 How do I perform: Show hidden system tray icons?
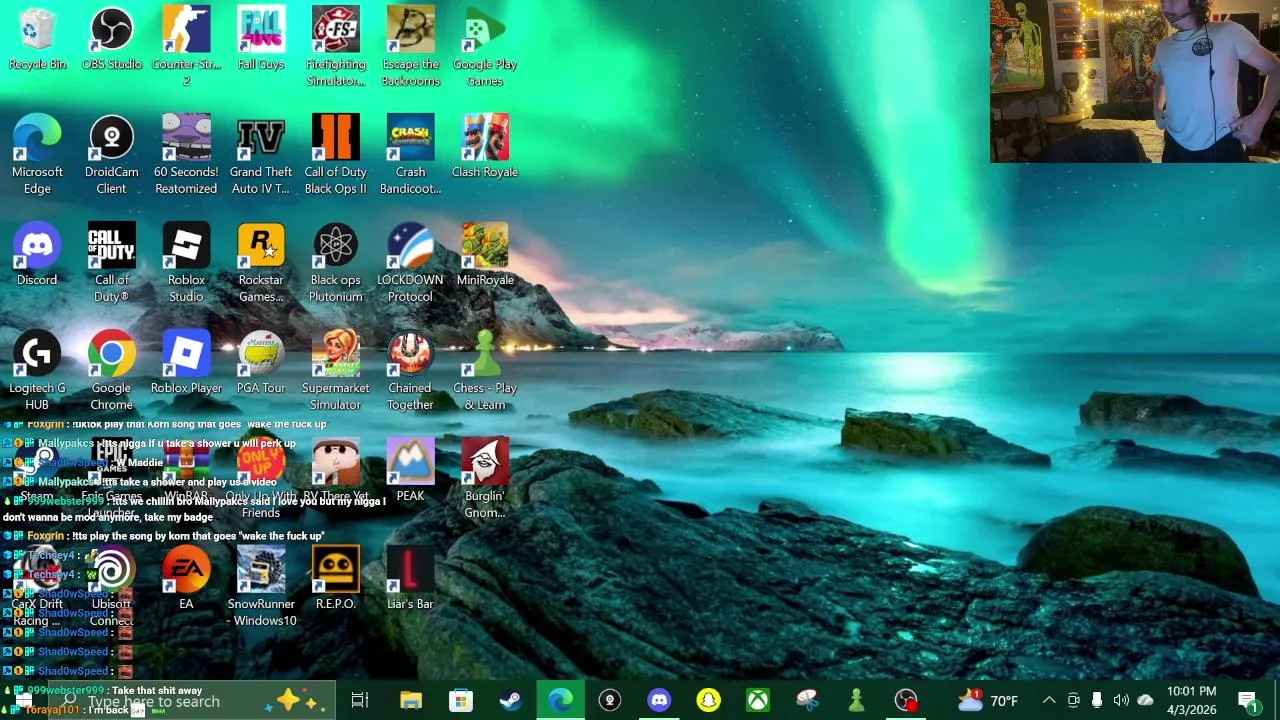[x=1049, y=701]
